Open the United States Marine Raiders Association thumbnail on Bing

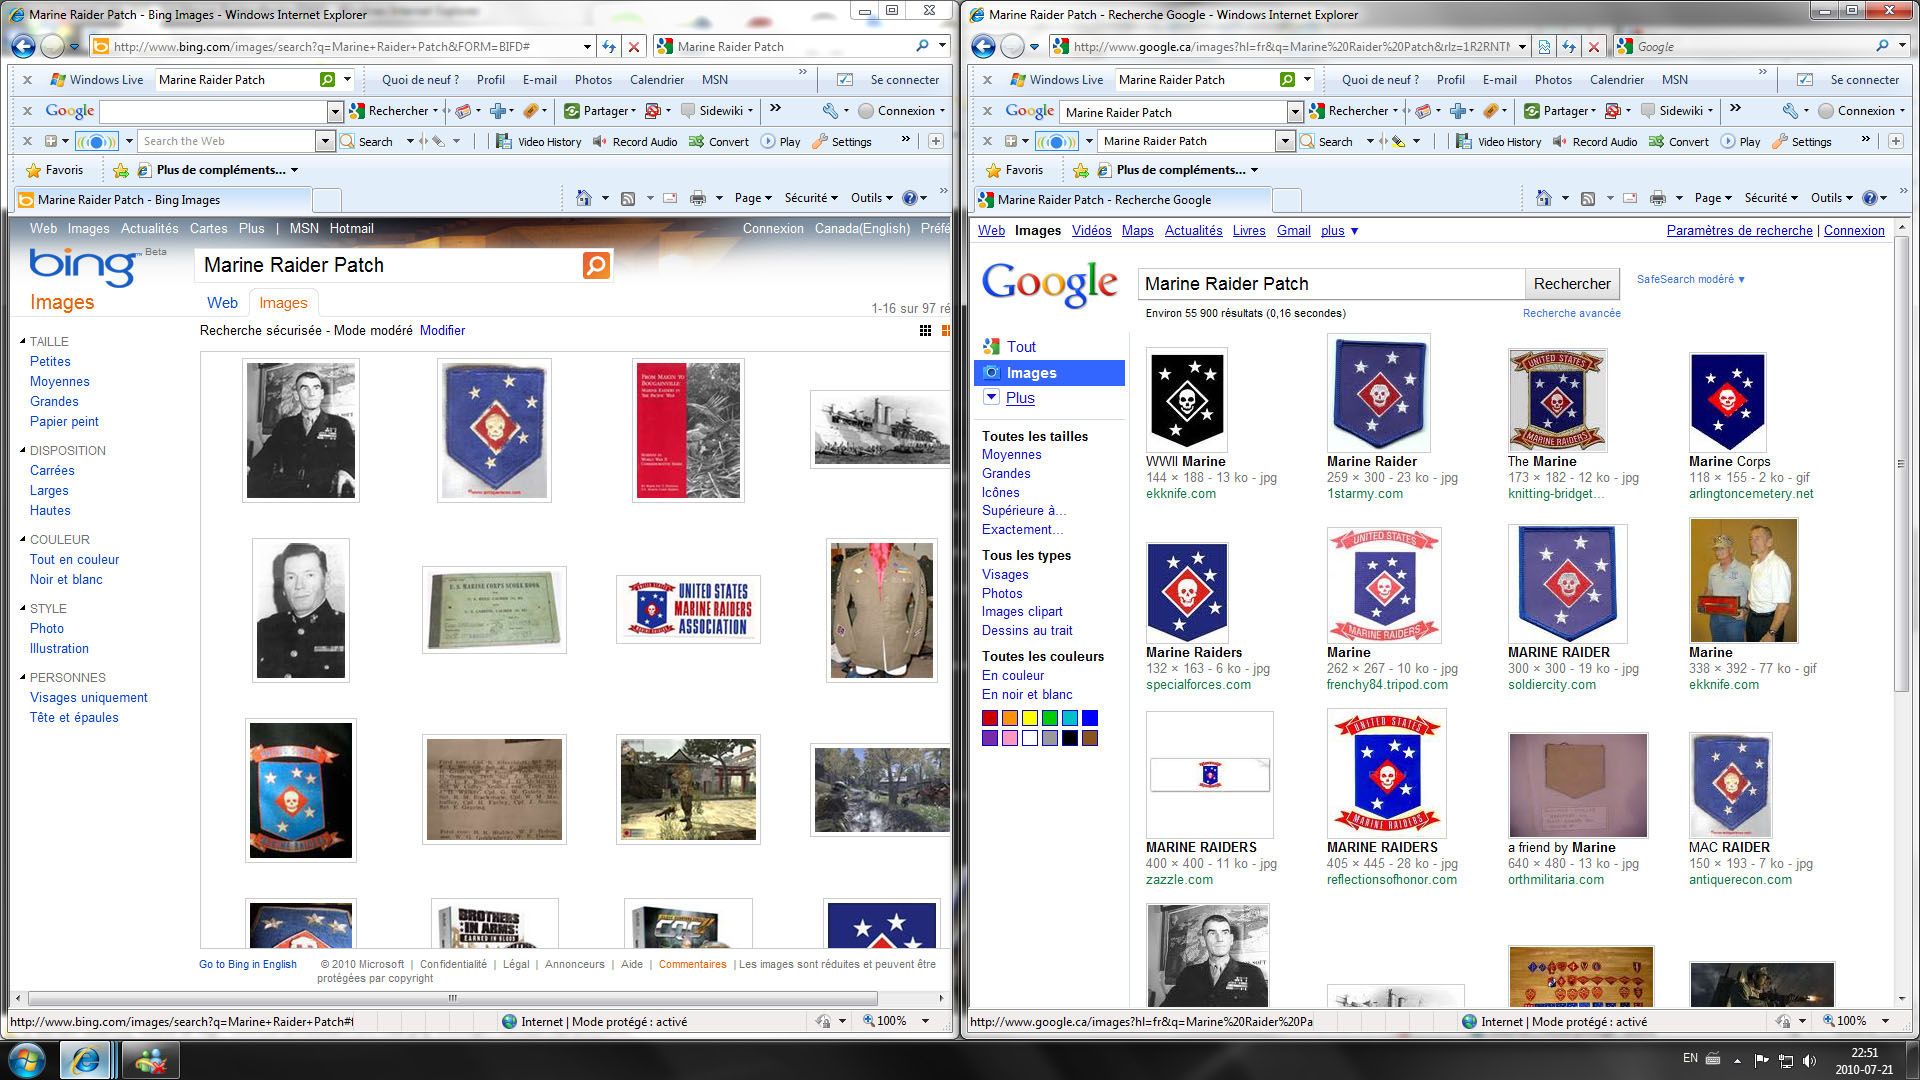coord(688,609)
